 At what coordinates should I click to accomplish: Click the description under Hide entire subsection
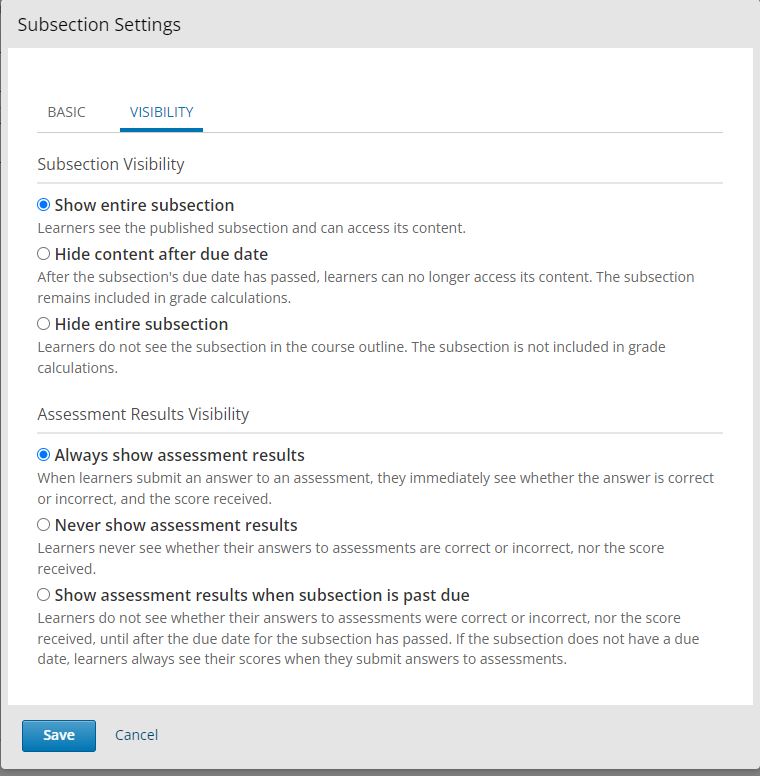(351, 357)
